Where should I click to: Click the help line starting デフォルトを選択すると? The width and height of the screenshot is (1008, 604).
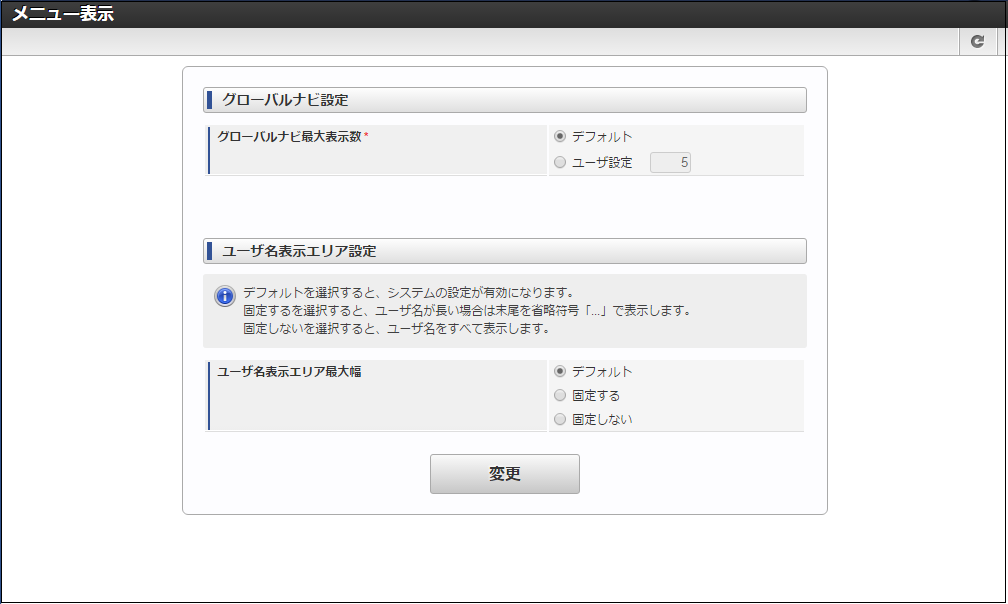pos(407,293)
